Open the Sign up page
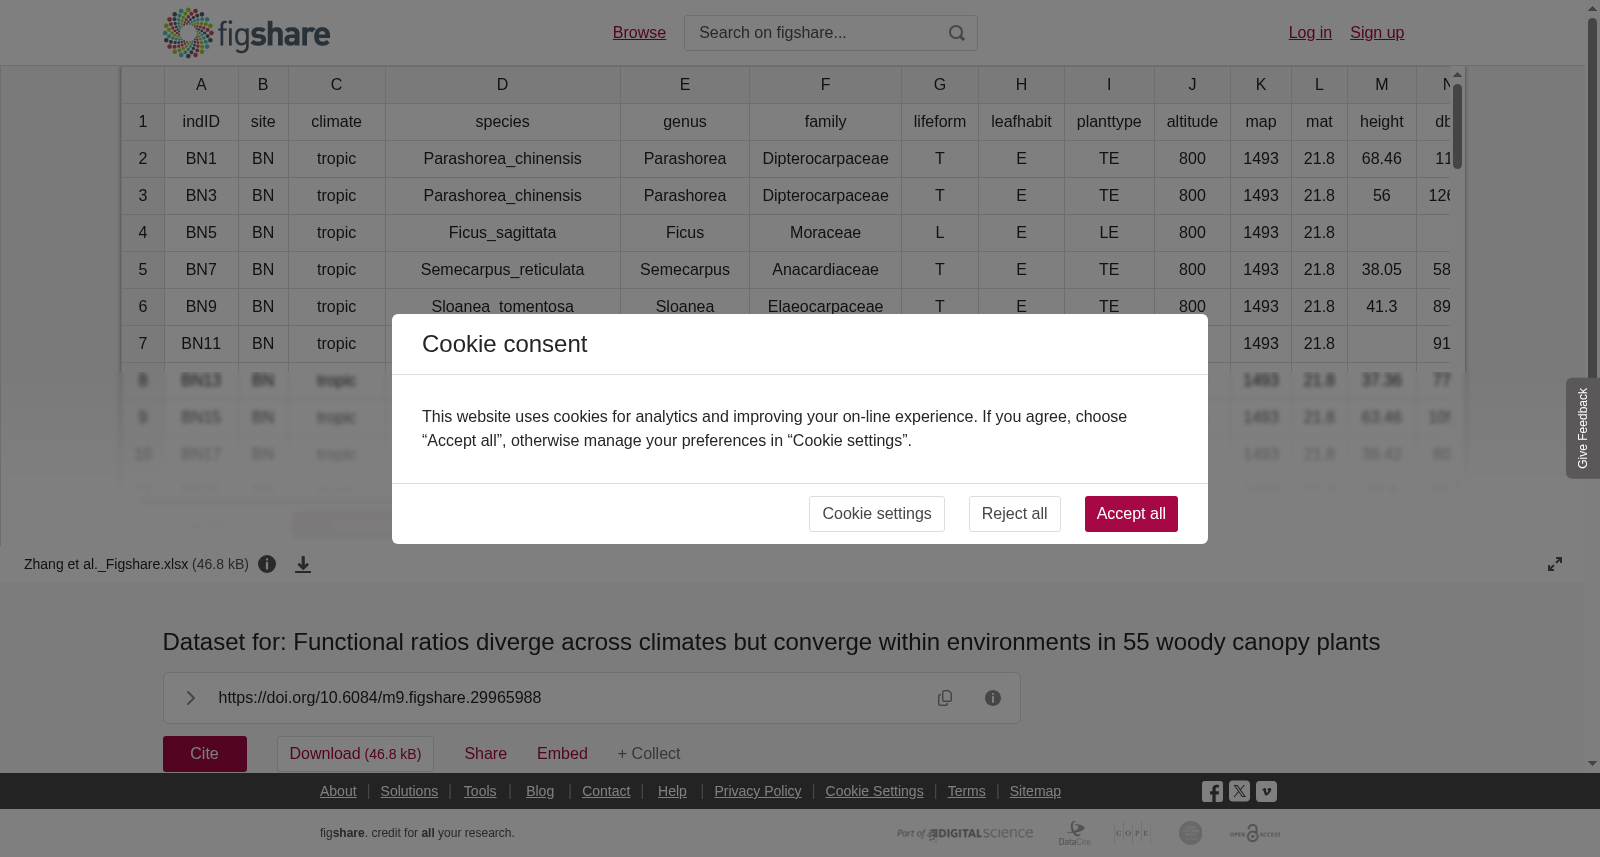Screen dimensions: 1600x857 tap(1377, 33)
